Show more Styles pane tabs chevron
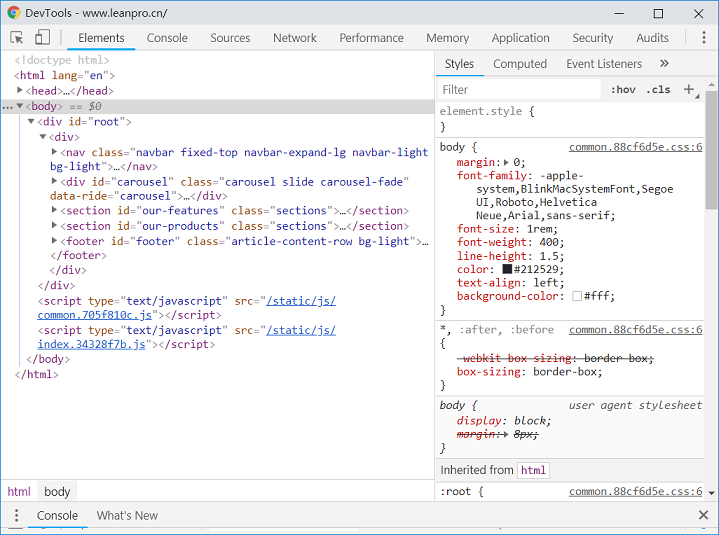The image size is (719, 535). (x=664, y=64)
